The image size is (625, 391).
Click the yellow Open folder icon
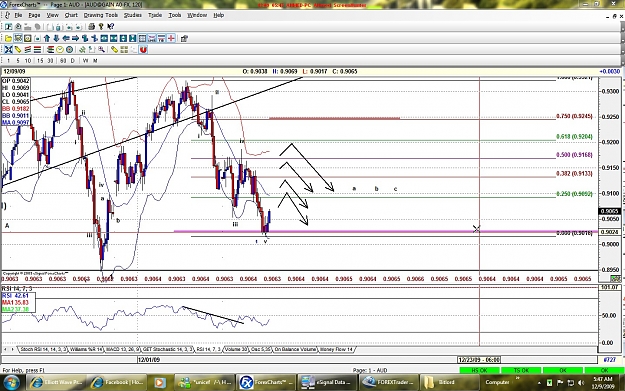click(x=8, y=39)
